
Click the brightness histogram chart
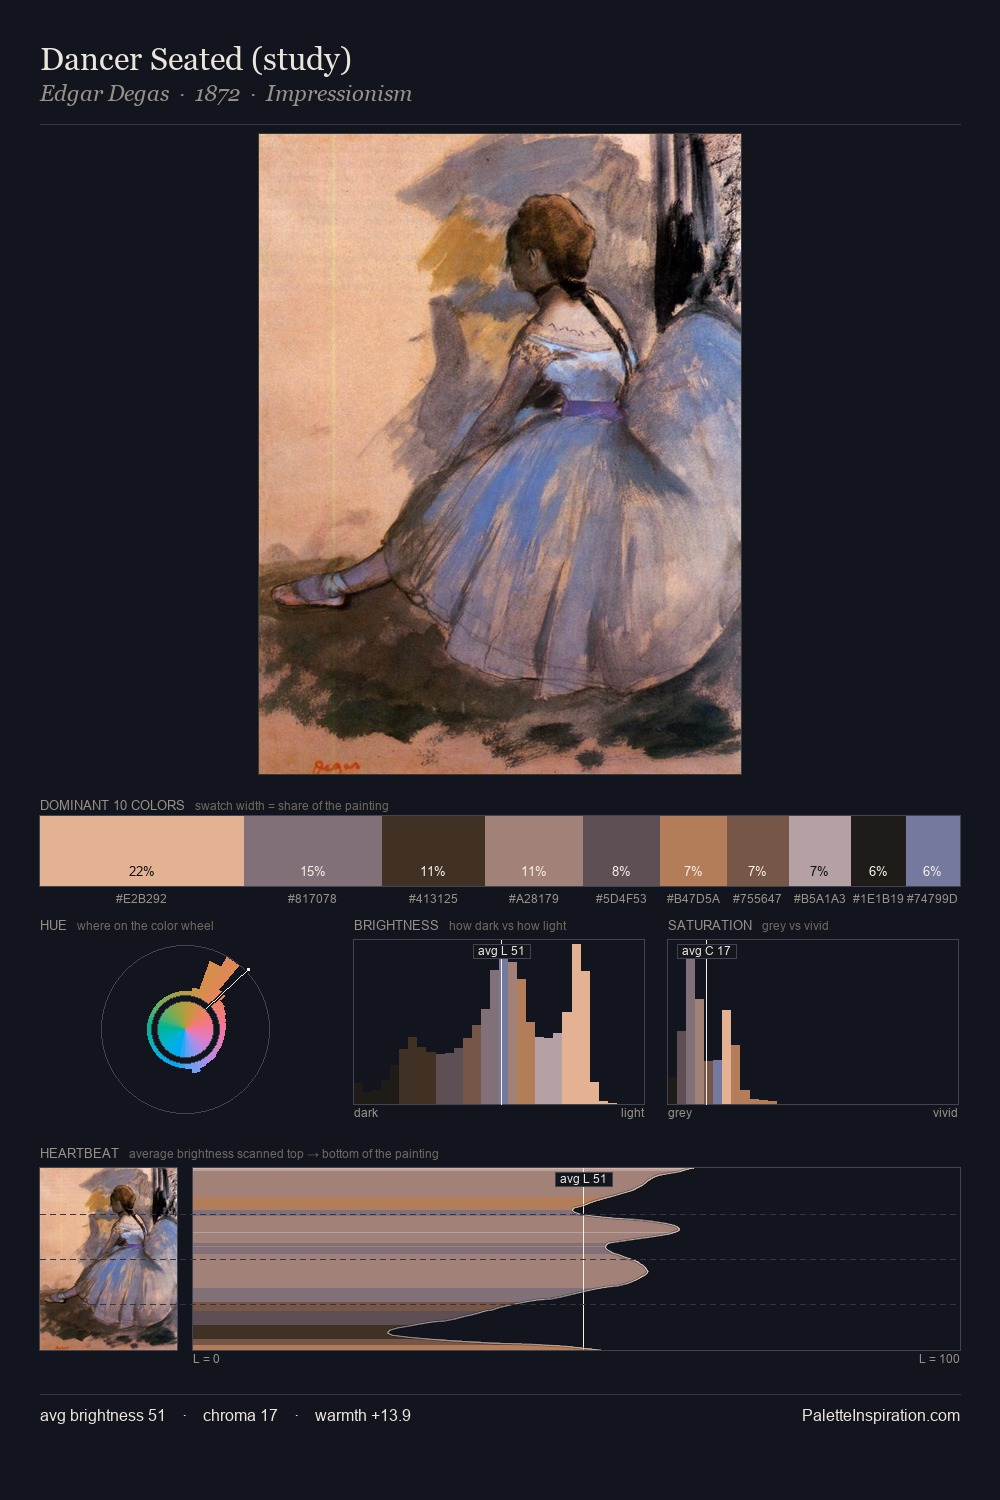pos(499,1022)
